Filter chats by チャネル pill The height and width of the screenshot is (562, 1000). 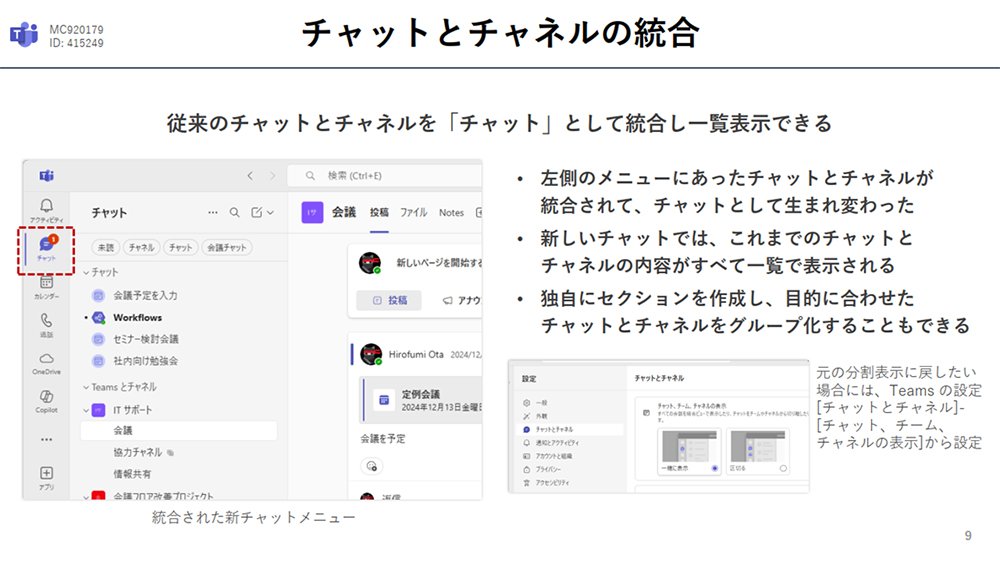click(x=142, y=248)
